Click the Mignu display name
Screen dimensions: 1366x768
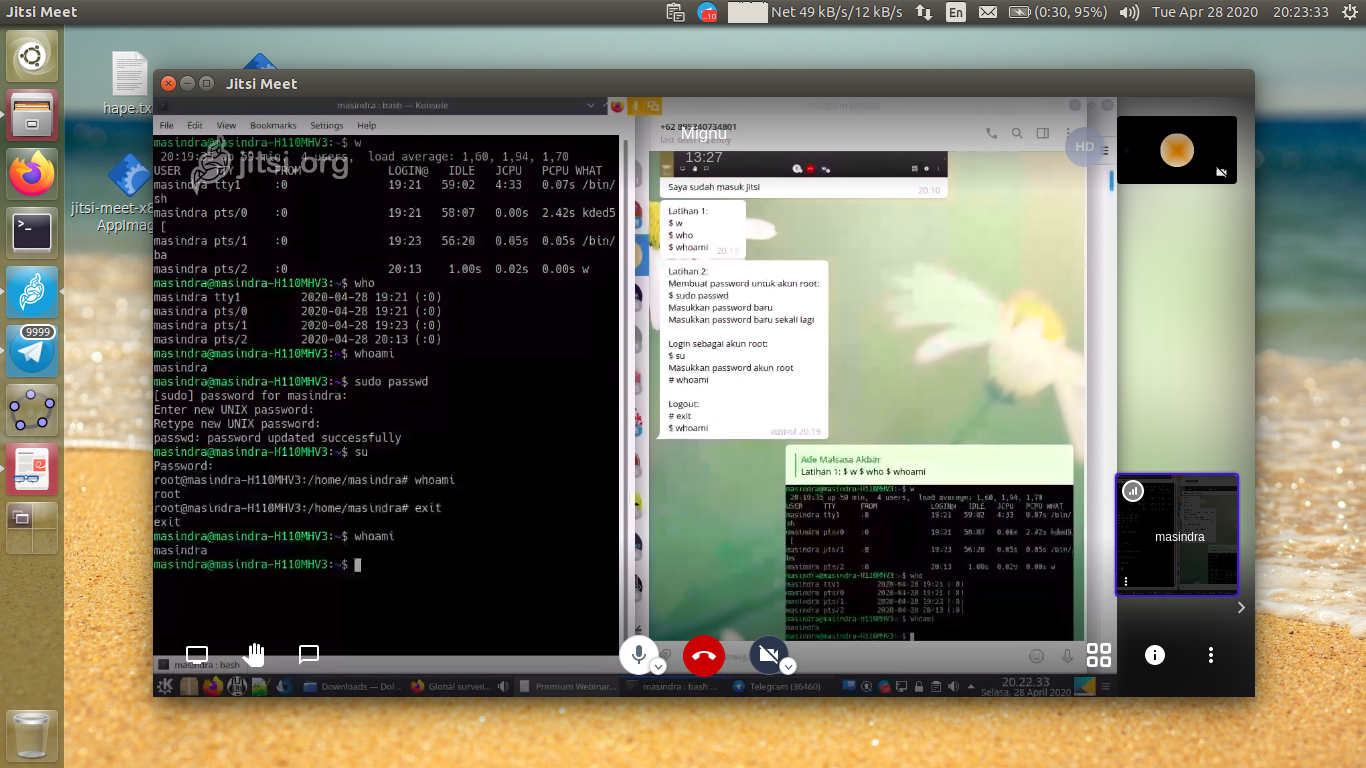pos(703,133)
